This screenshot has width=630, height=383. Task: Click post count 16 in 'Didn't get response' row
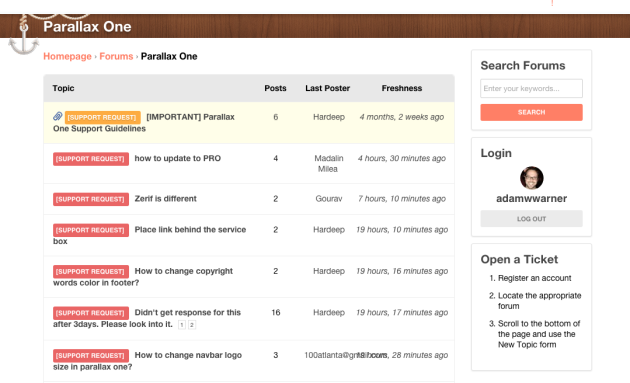pos(276,312)
